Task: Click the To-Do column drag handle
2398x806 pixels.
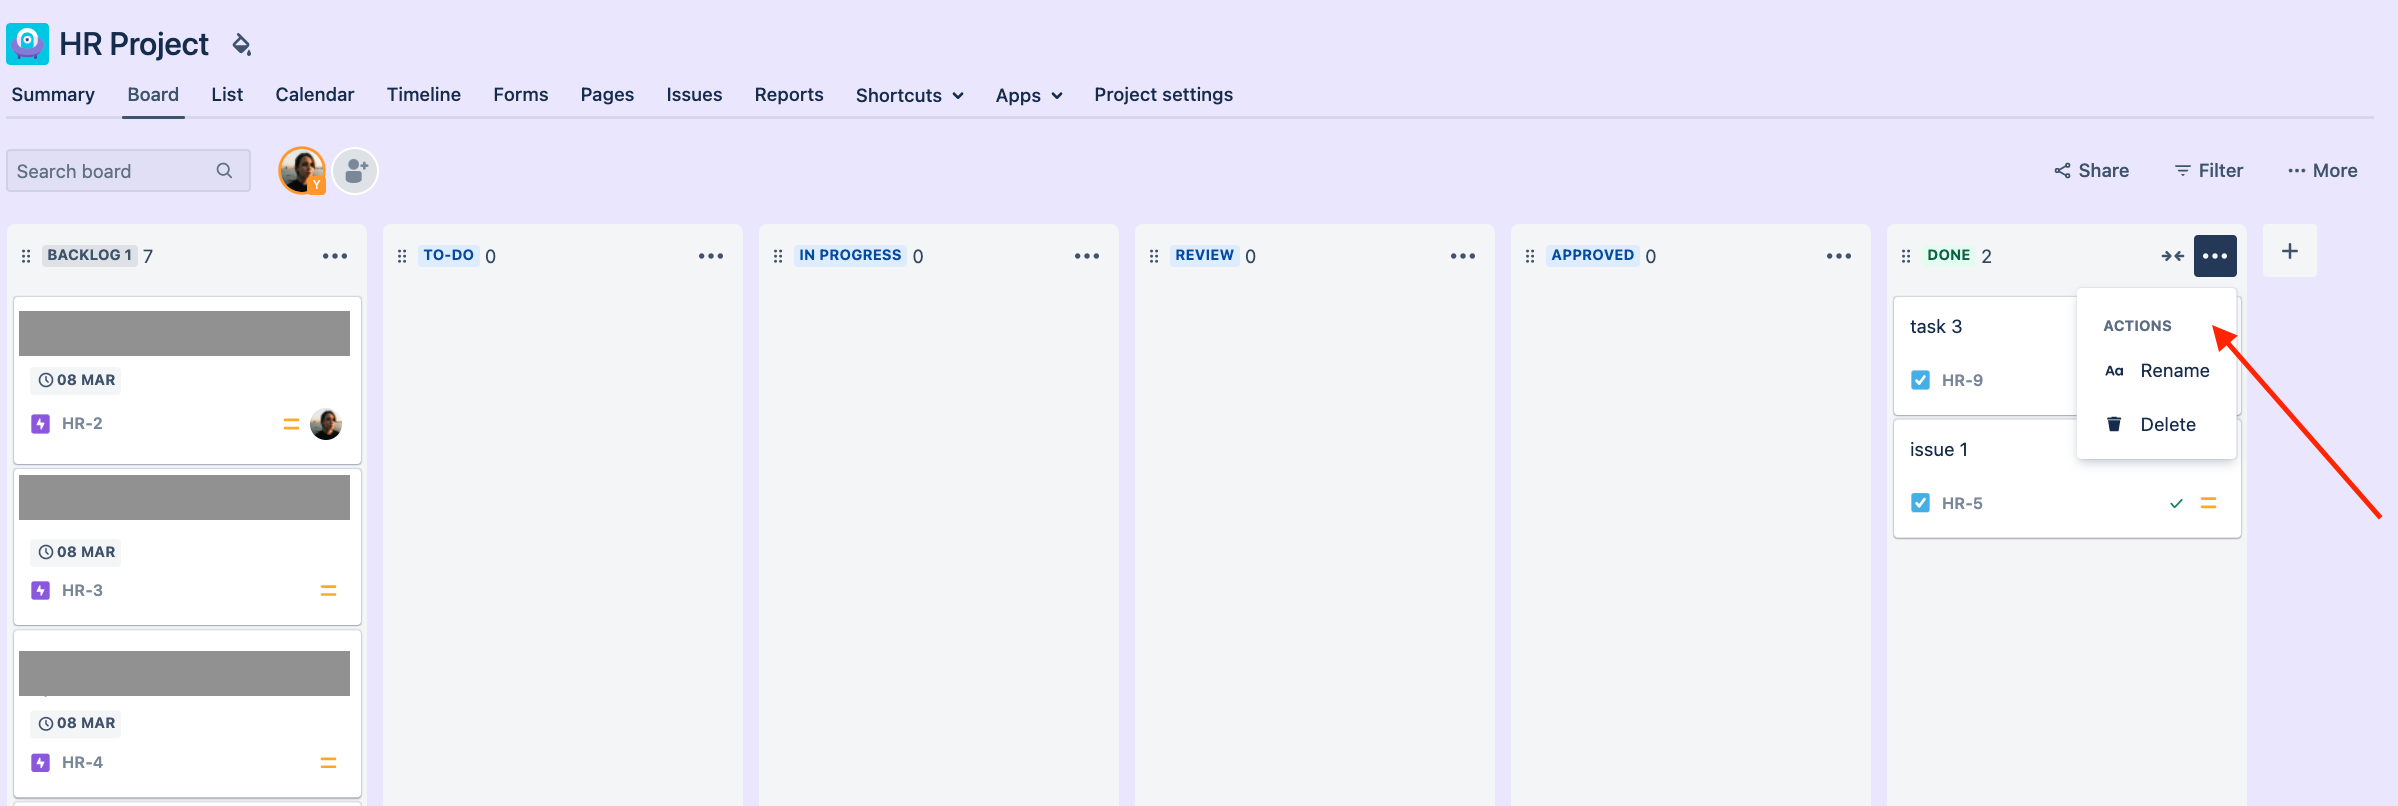Action: (402, 256)
